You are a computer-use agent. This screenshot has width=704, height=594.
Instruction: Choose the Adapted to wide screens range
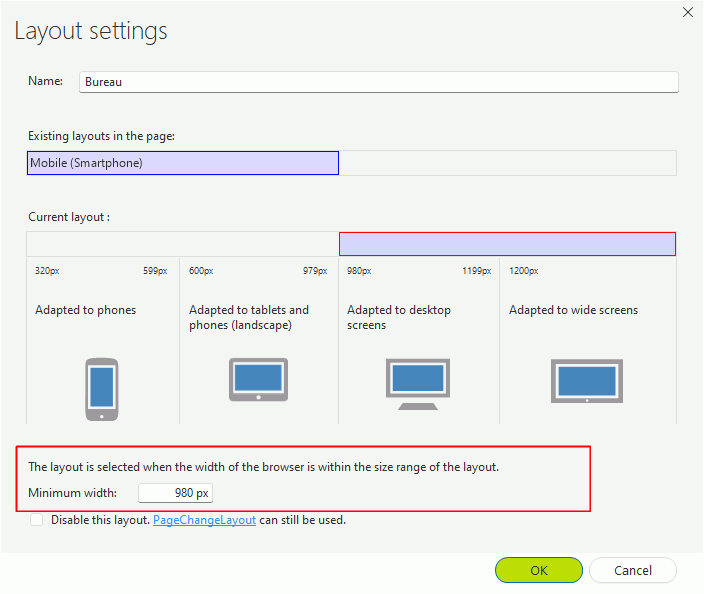pyautogui.click(x=588, y=340)
